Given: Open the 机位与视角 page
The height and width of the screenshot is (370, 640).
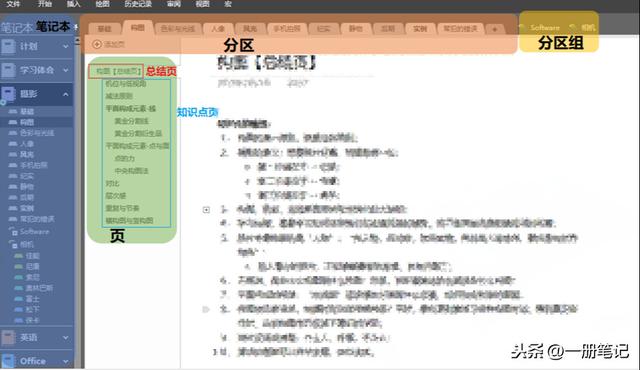Looking at the screenshot, I should click(125, 84).
